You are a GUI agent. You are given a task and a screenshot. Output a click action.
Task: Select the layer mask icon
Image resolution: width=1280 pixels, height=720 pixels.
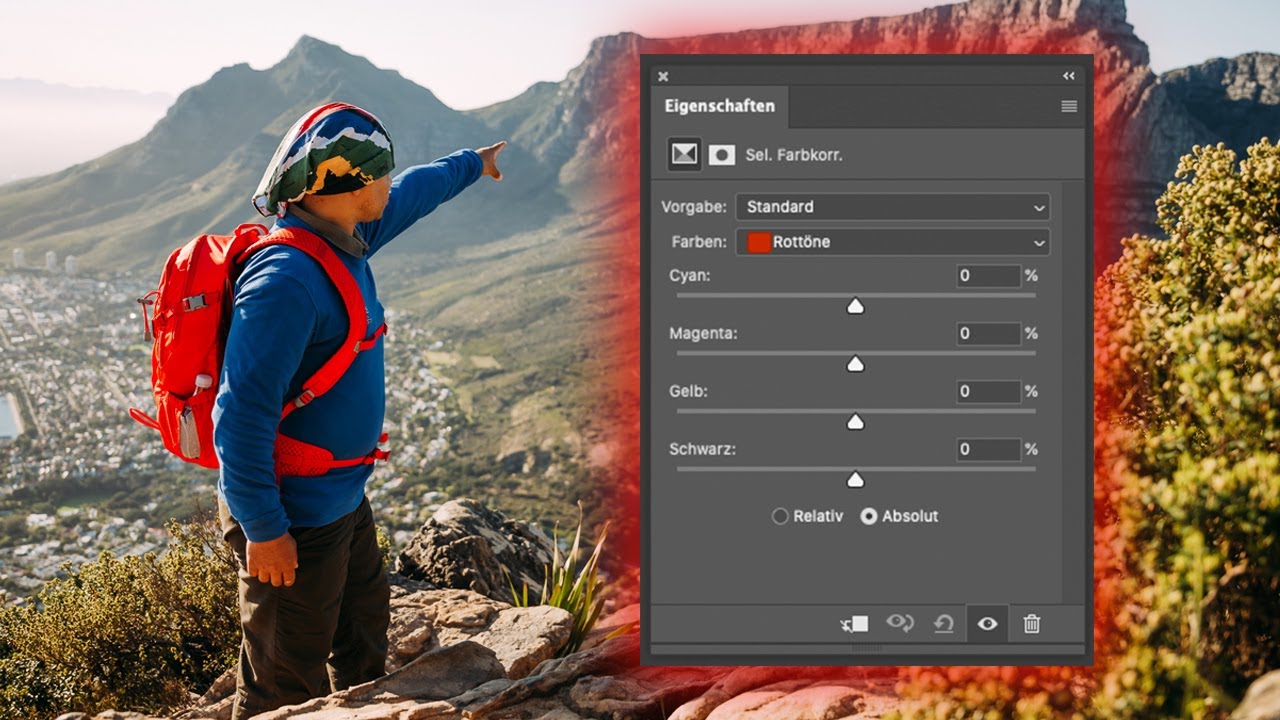click(x=721, y=155)
